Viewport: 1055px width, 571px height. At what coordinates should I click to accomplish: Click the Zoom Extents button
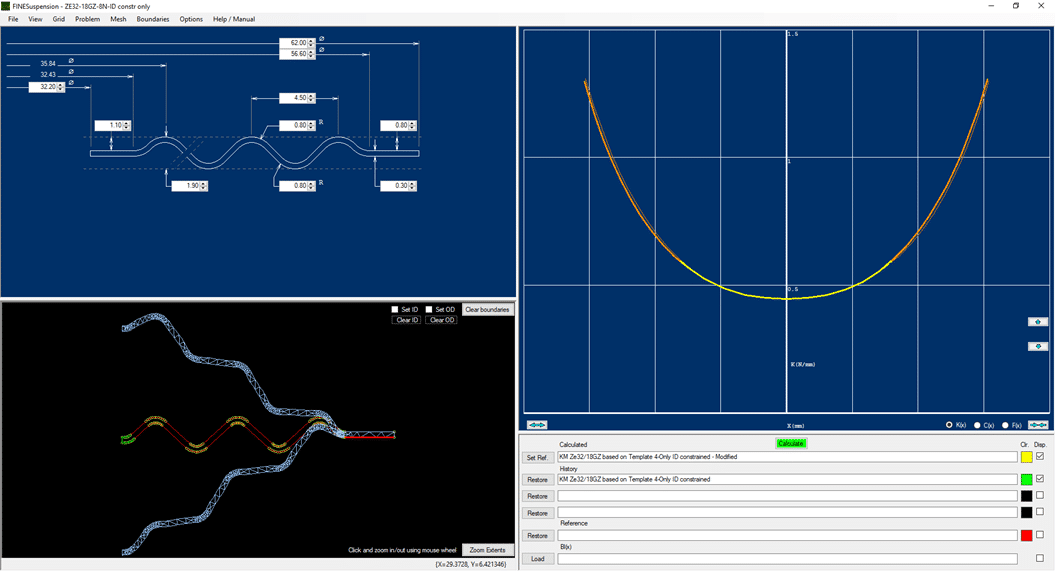click(x=488, y=550)
